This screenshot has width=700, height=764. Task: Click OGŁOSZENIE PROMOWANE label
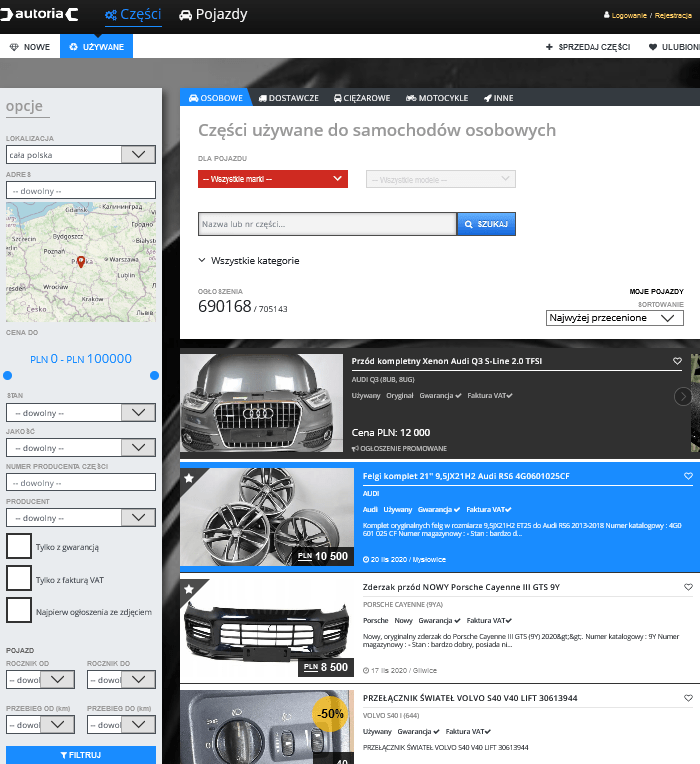[399, 448]
